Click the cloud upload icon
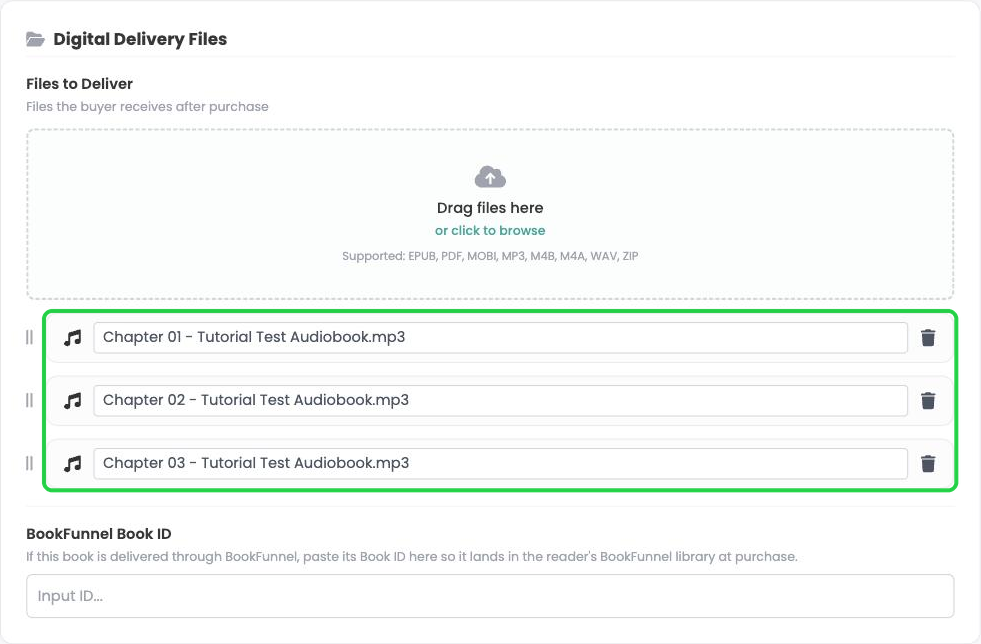 pyautogui.click(x=490, y=177)
